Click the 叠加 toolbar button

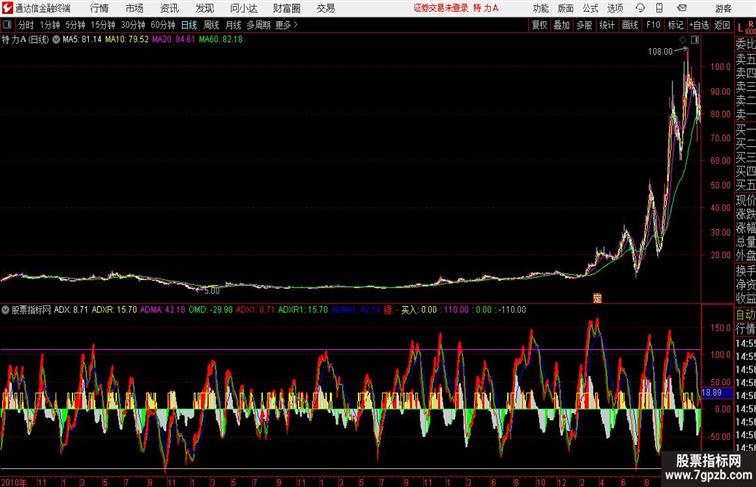coord(562,25)
